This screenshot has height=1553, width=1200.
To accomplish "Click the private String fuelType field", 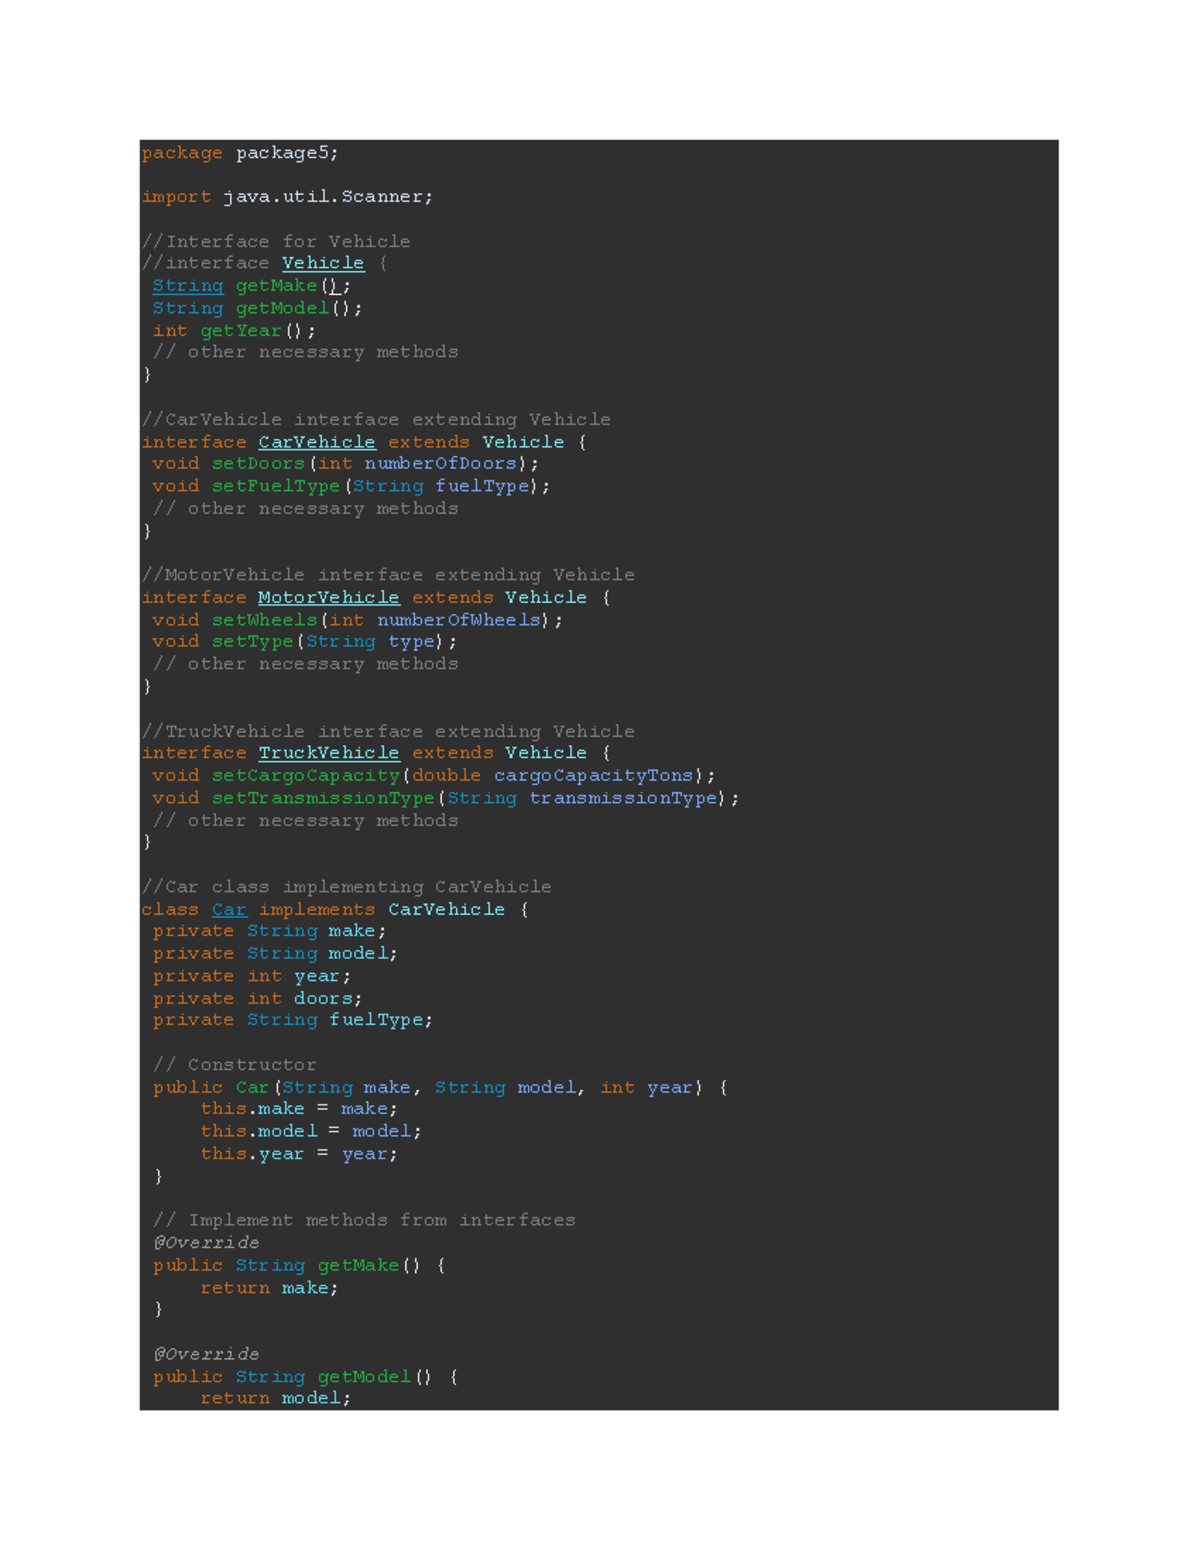I will [290, 1019].
